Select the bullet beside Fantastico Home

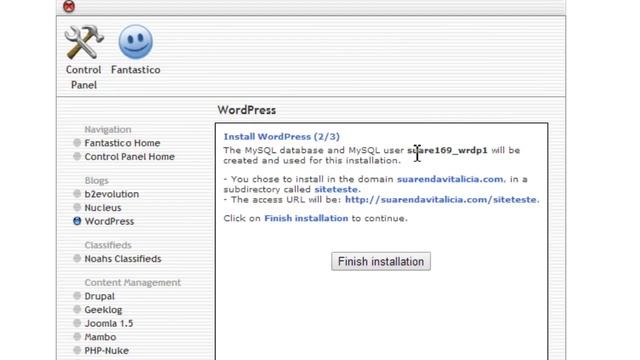pos(77,142)
